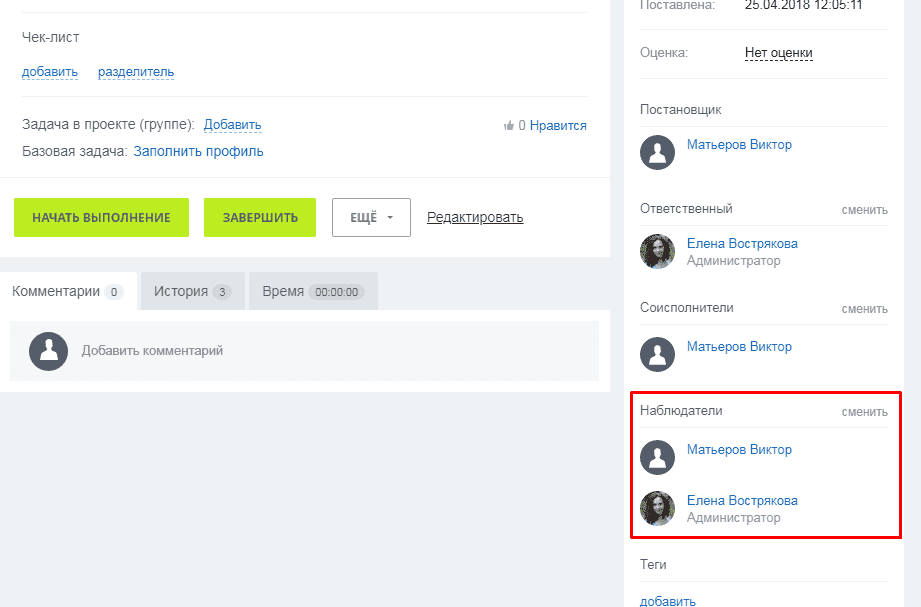Click the thumbs-up like icon
Screen dimensions: 921x607
[509, 126]
